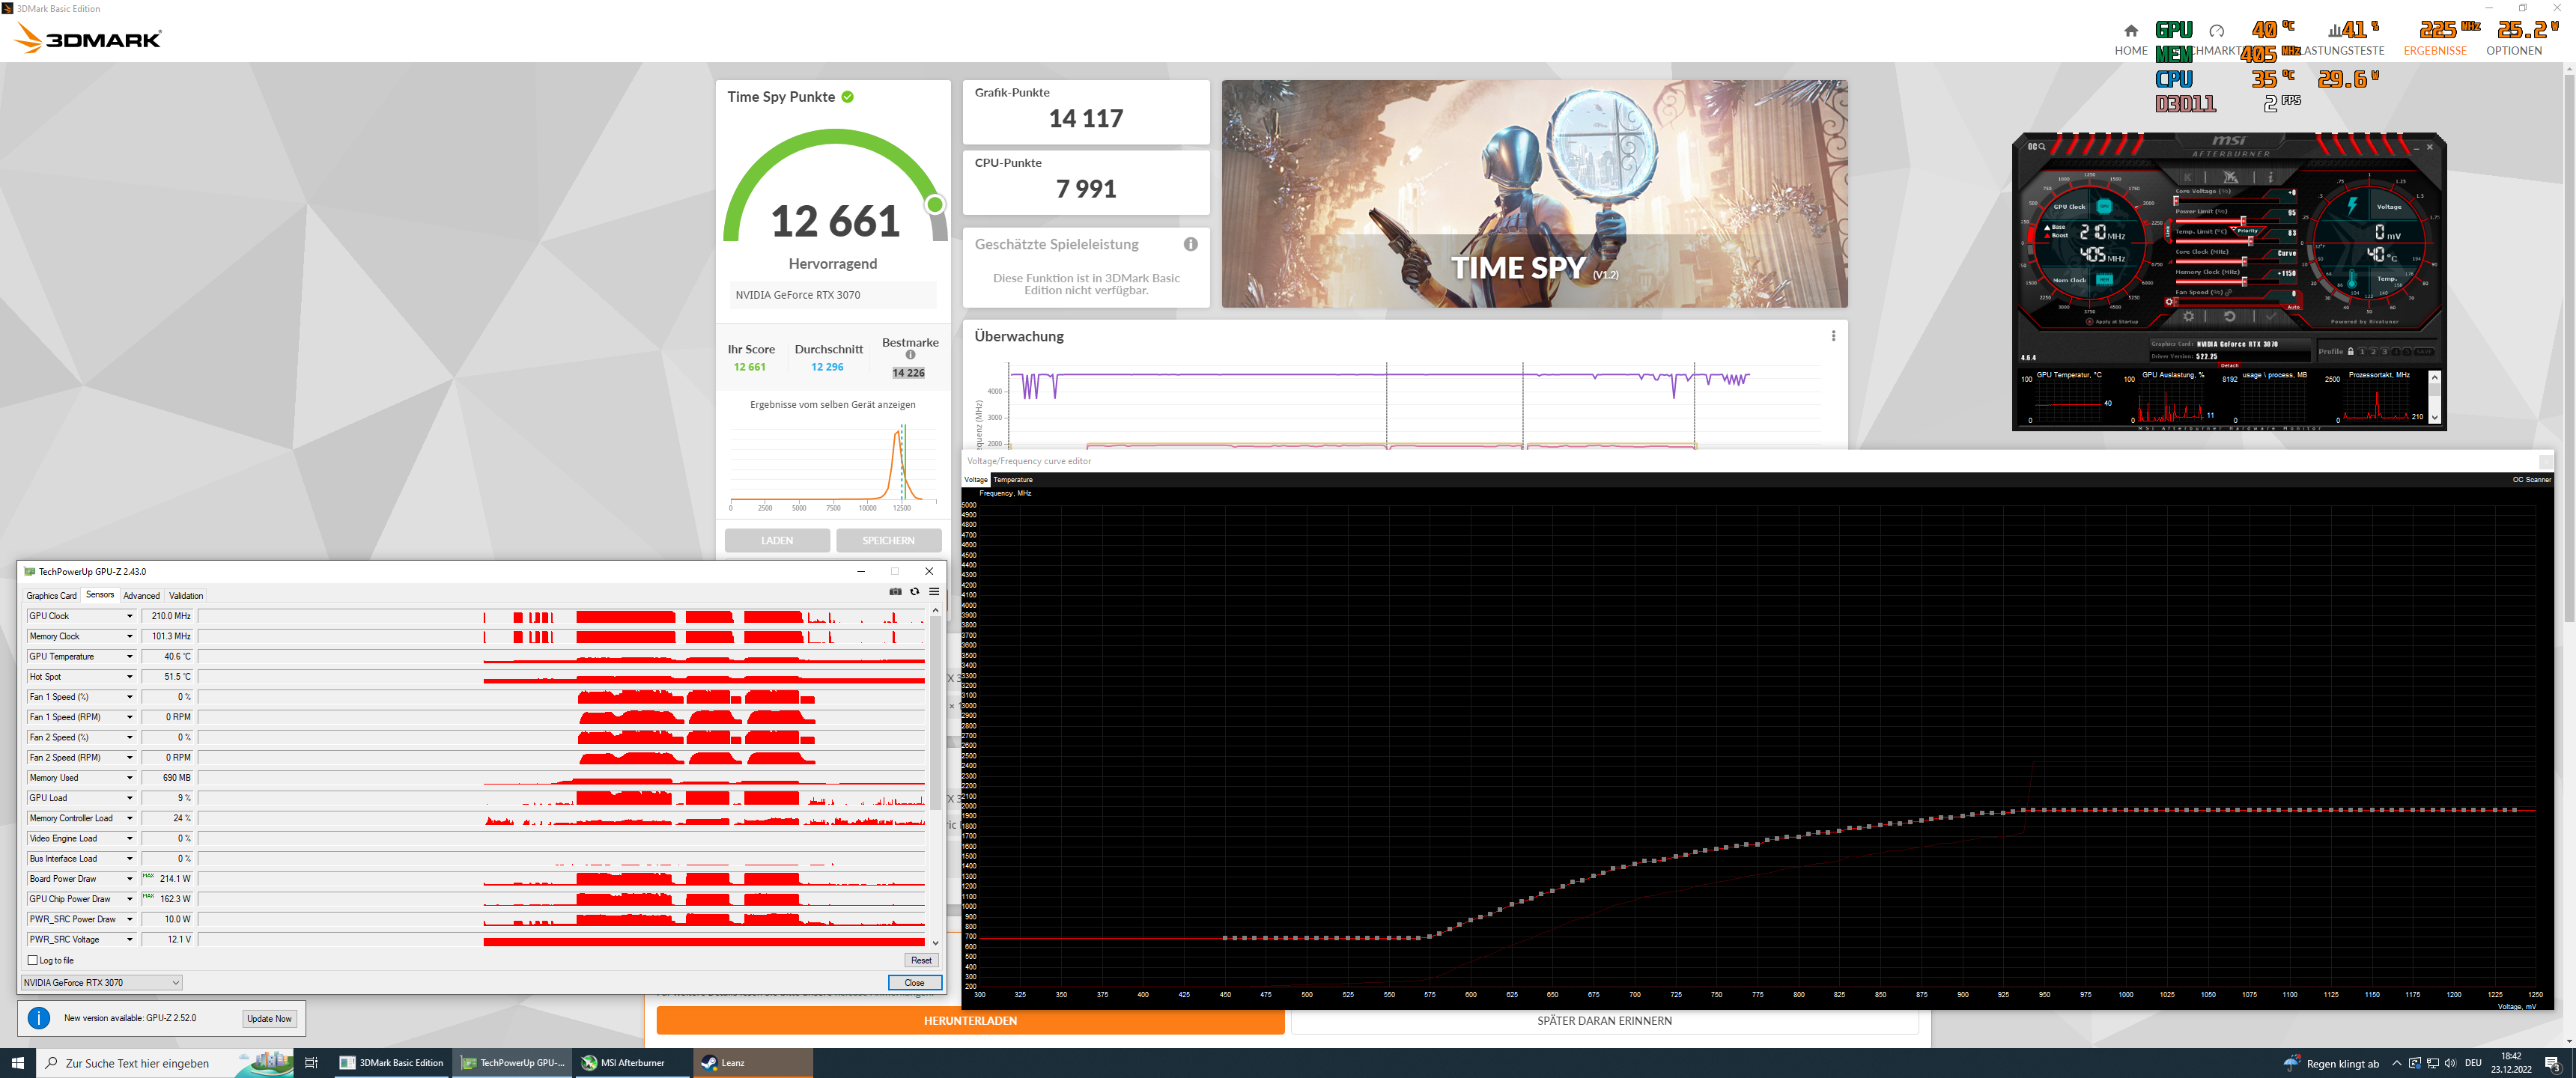Click the GPU-Z refresh sensors icon

click(914, 592)
